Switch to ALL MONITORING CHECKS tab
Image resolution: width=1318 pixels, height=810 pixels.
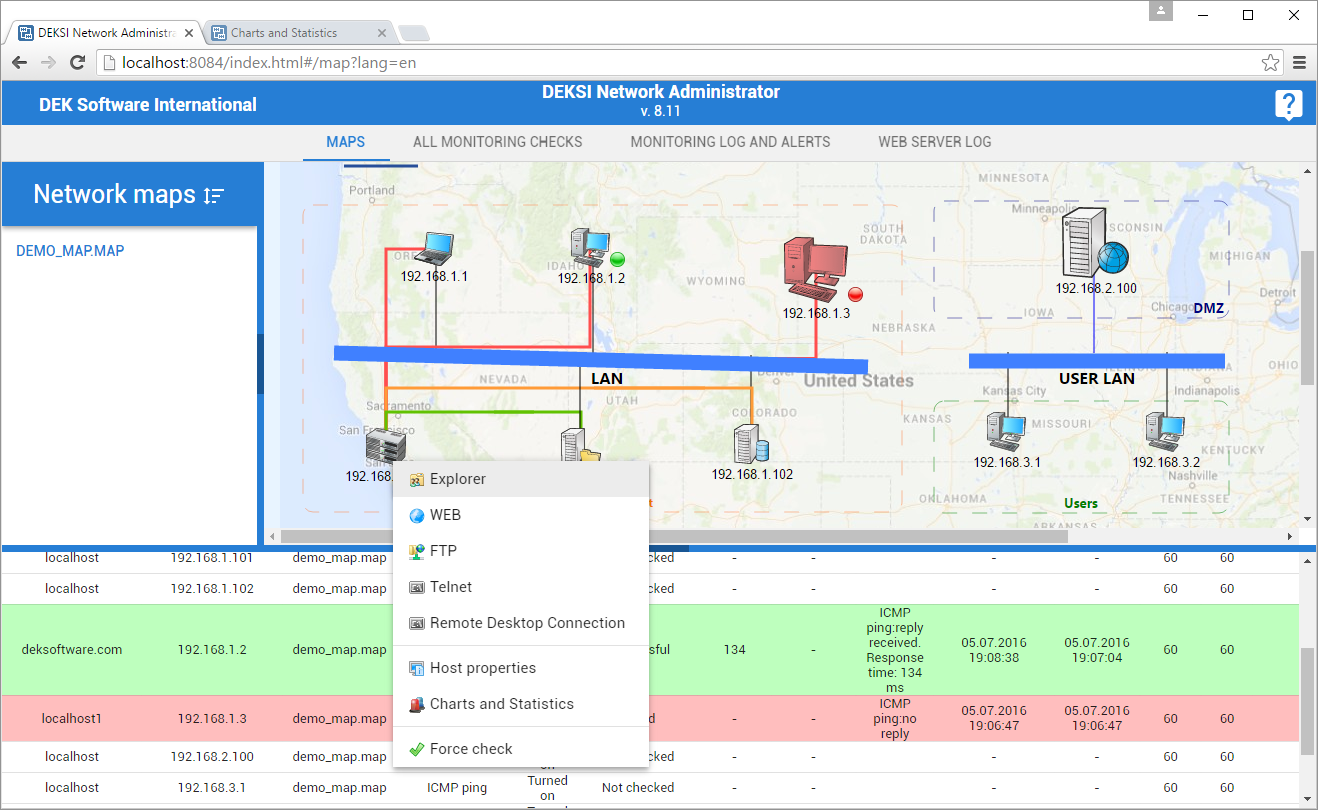coord(497,142)
